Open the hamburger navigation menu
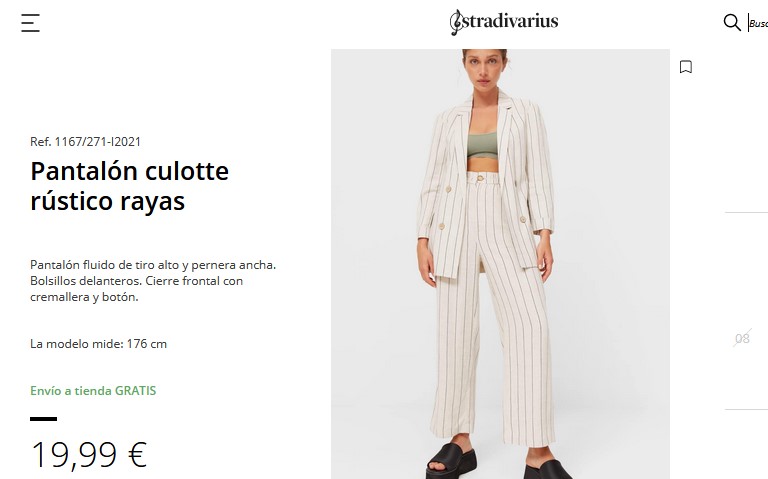 point(30,23)
